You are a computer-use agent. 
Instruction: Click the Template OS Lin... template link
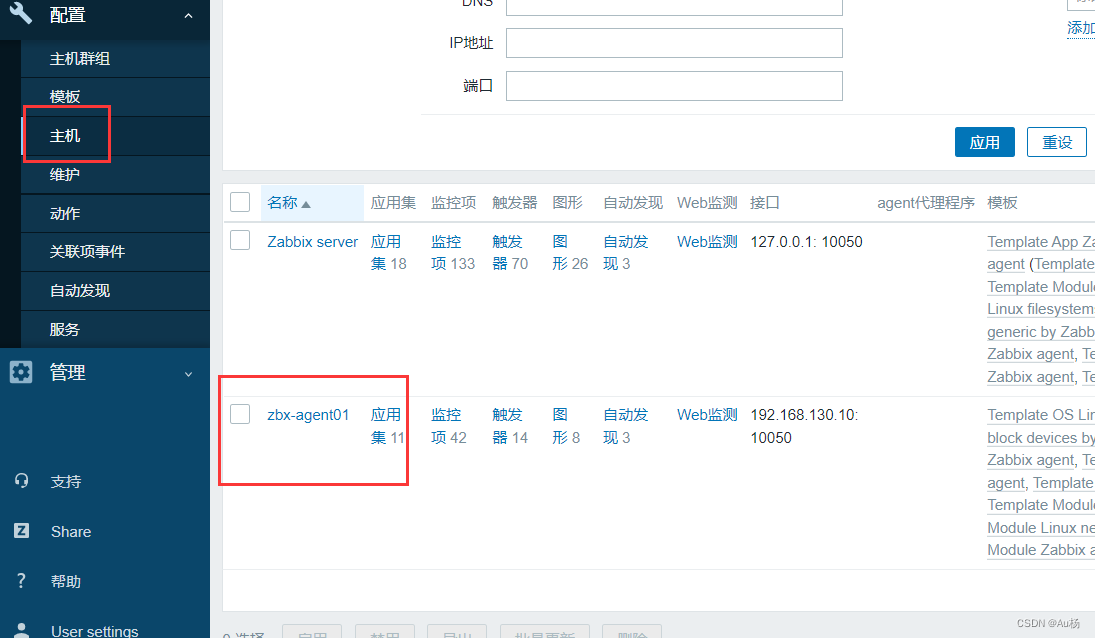[1041, 415]
